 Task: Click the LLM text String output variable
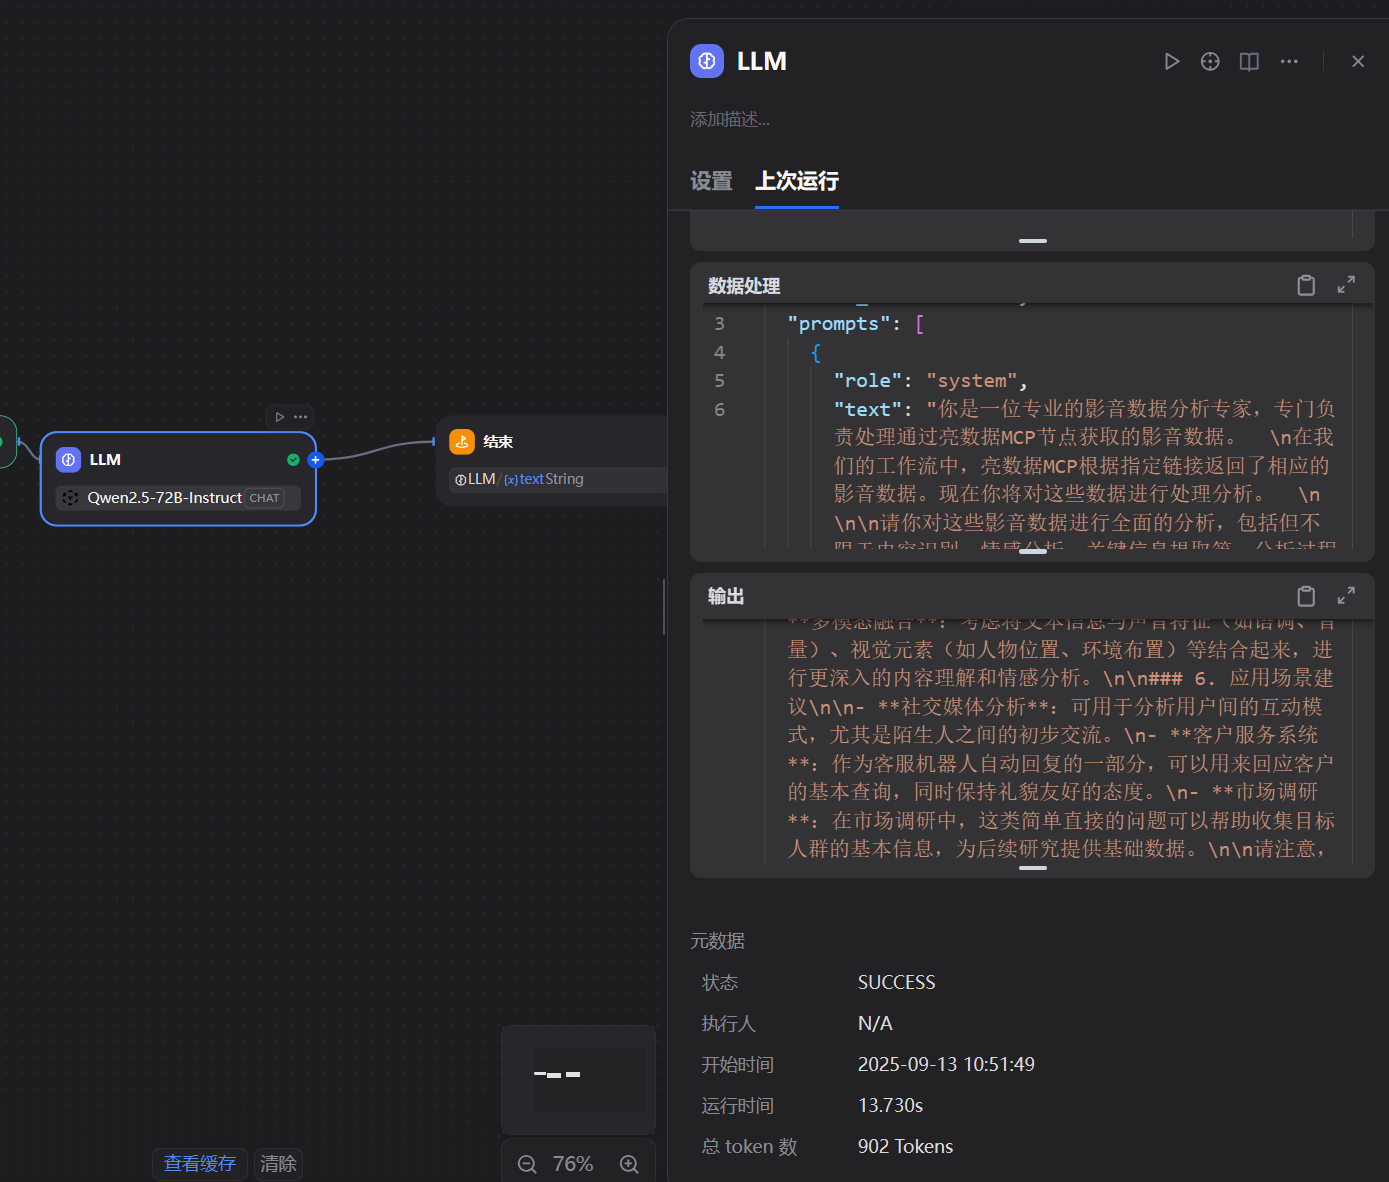558,480
